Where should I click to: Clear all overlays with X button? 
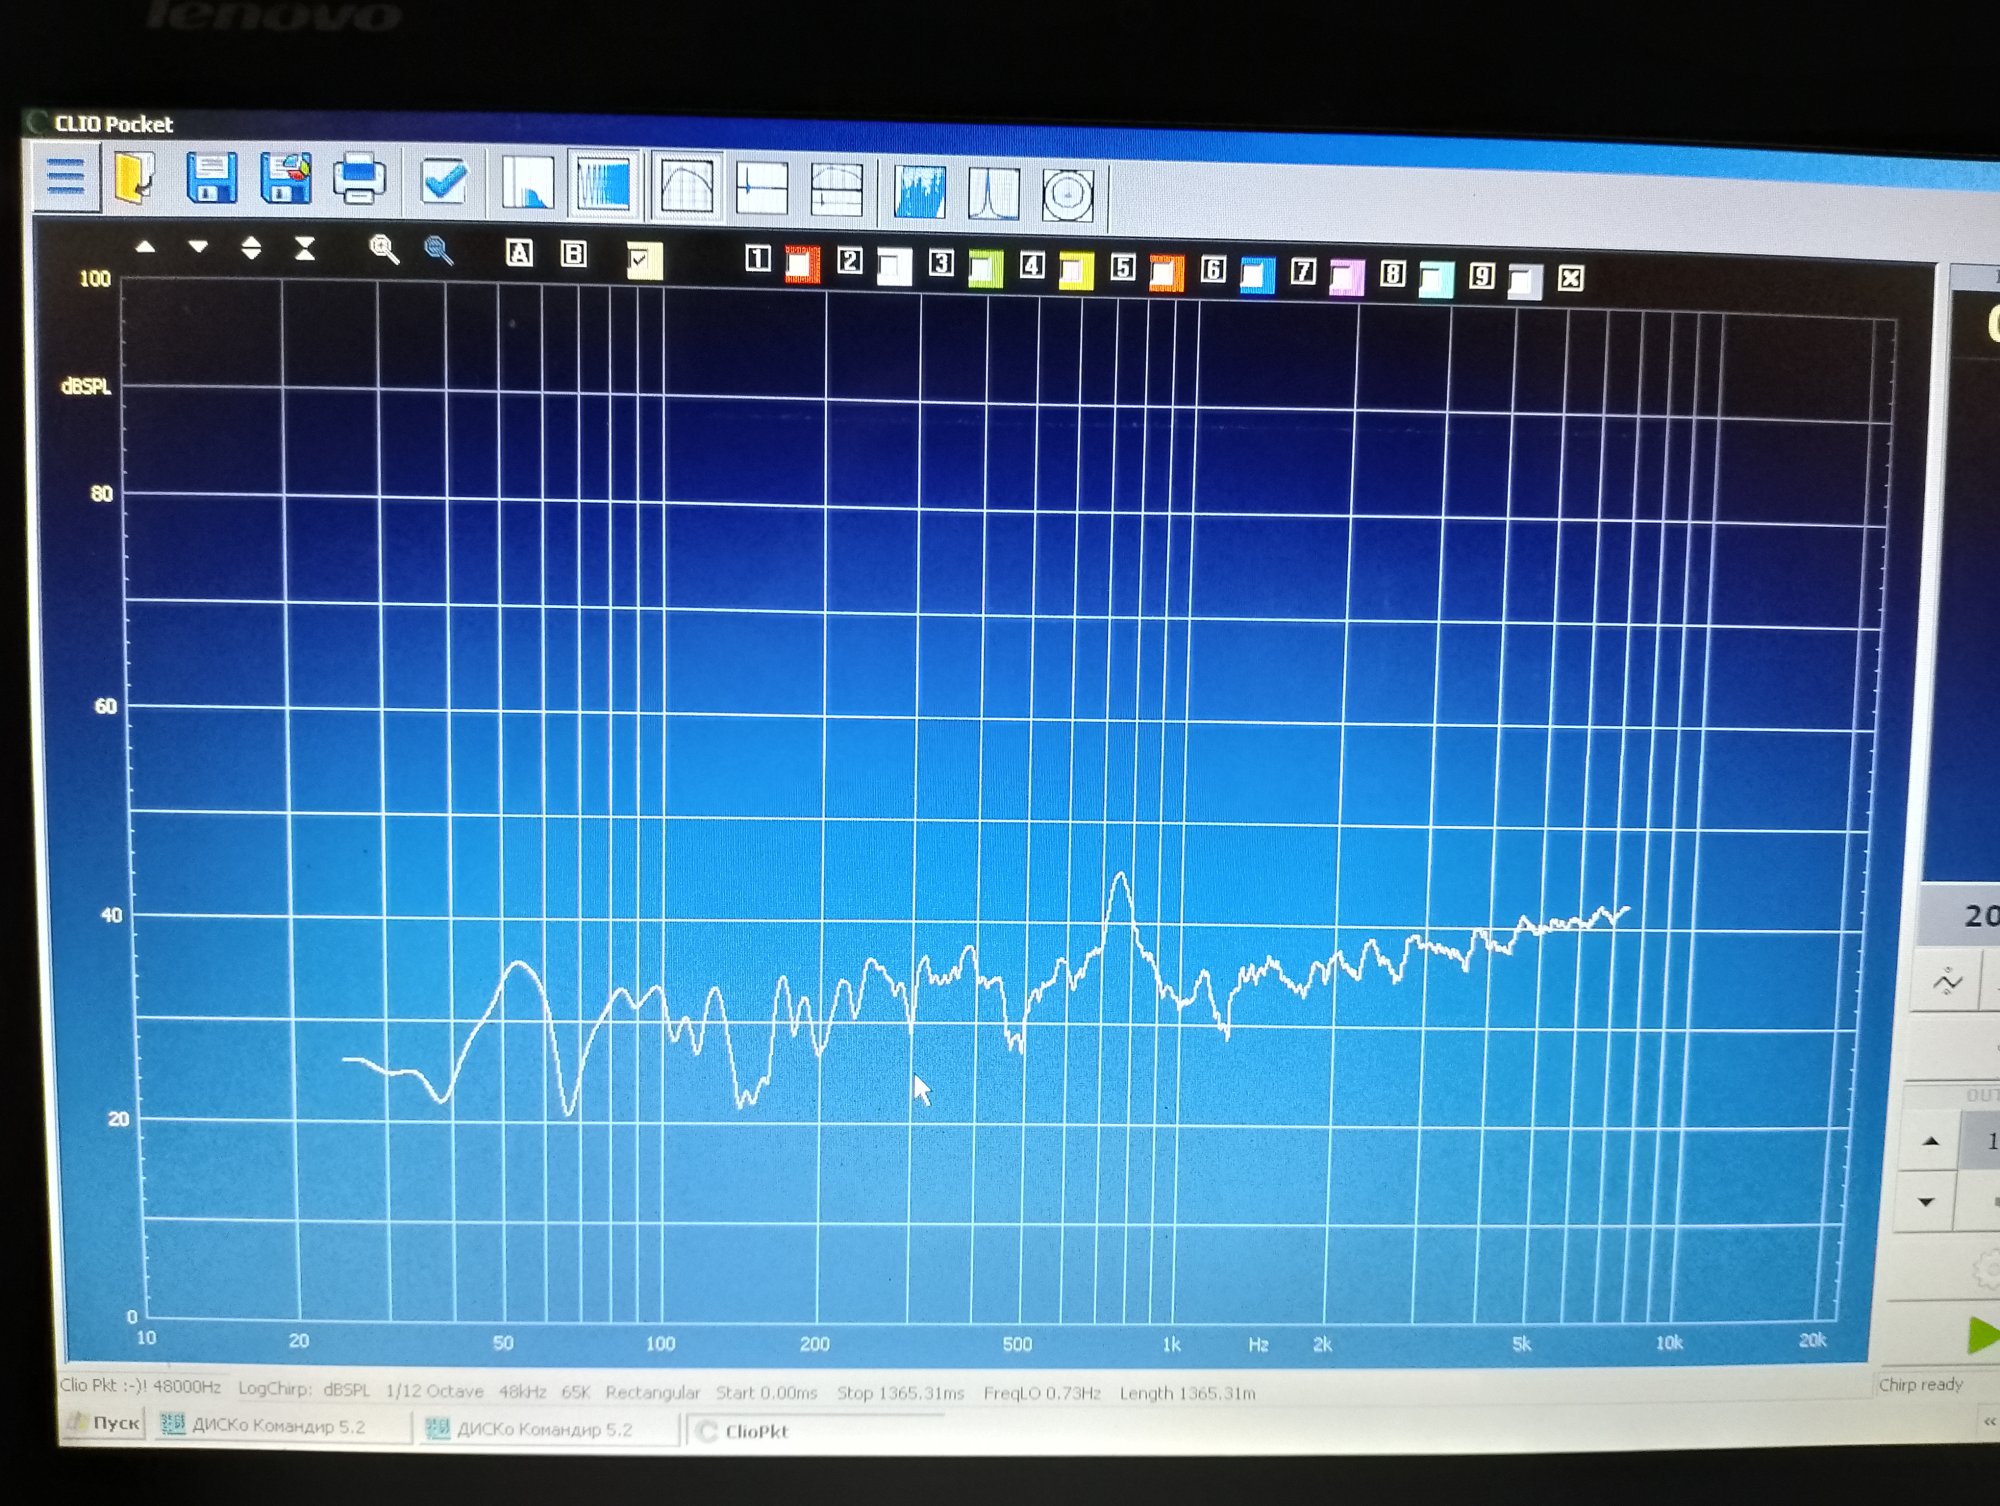coord(1571,278)
